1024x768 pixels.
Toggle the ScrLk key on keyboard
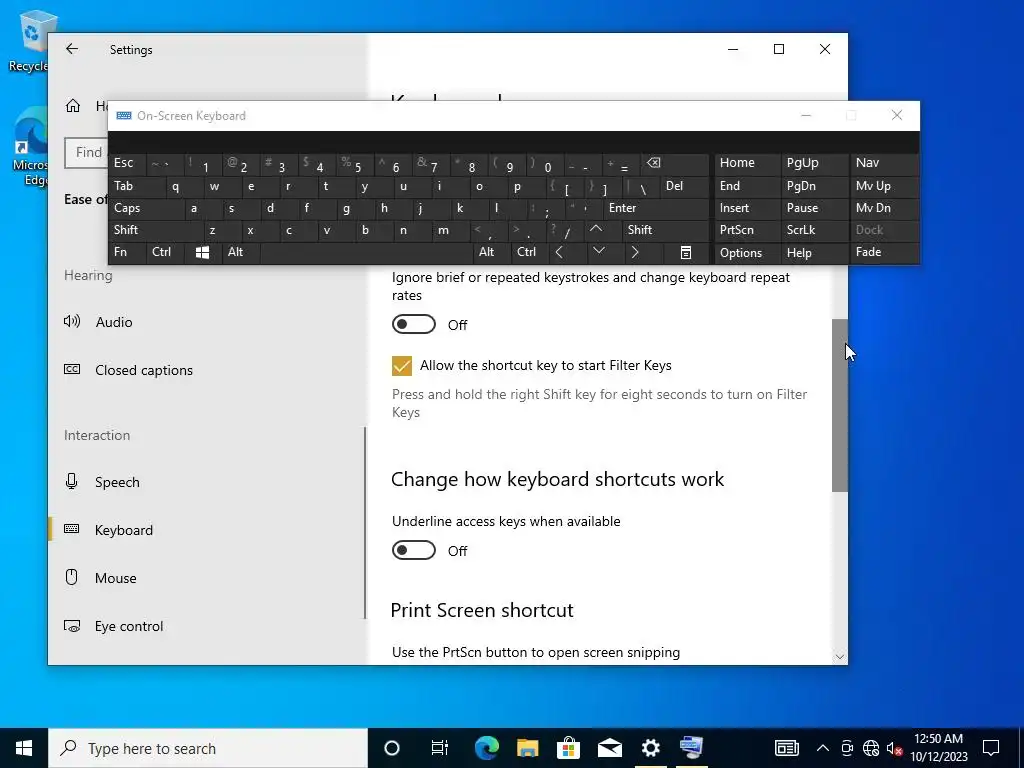814,230
